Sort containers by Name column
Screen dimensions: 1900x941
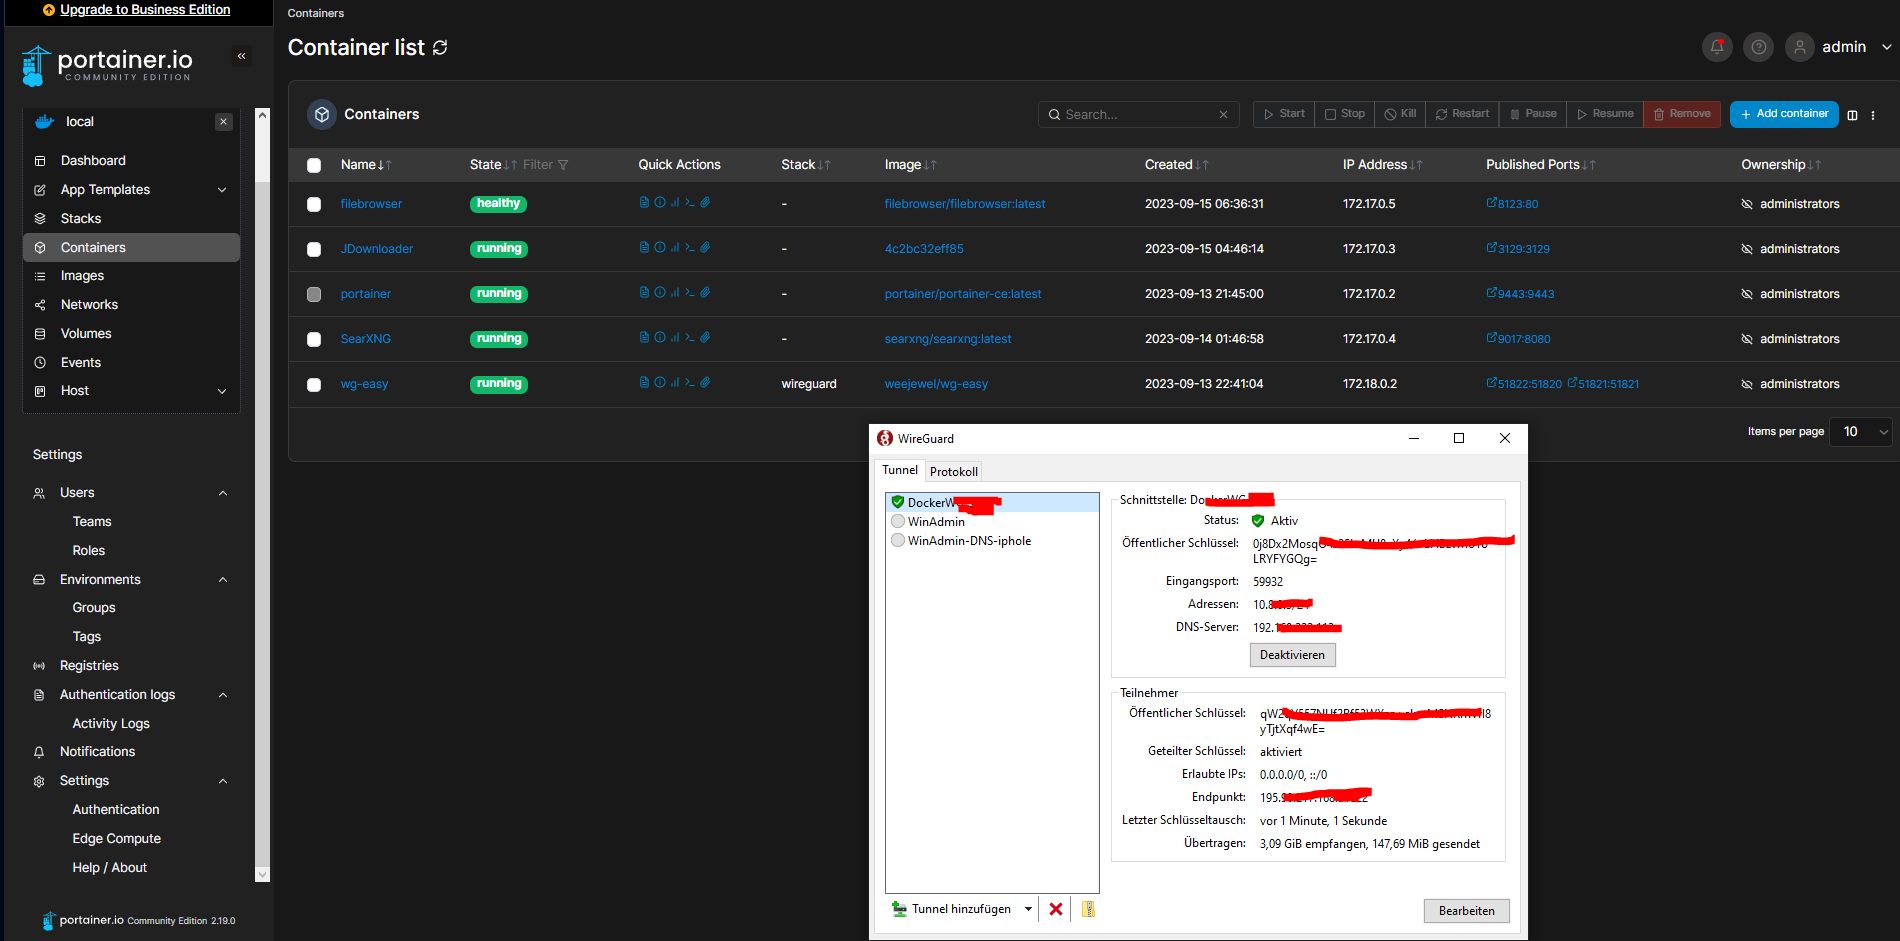[x=366, y=165]
